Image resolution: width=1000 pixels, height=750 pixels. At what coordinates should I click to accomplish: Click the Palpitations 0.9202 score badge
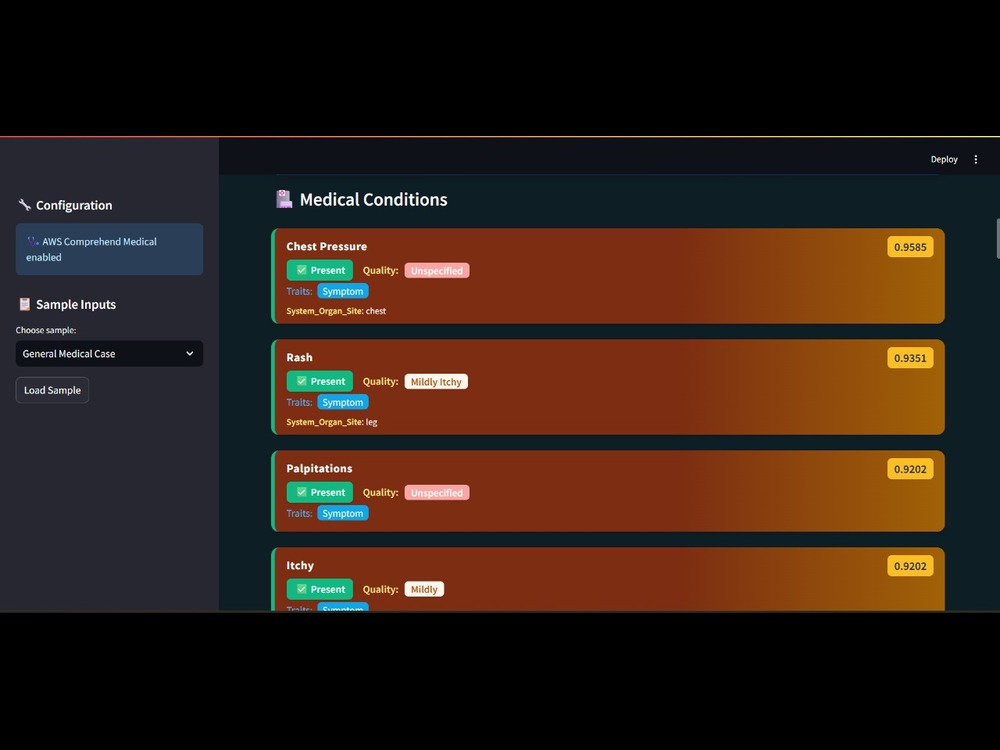(x=910, y=469)
